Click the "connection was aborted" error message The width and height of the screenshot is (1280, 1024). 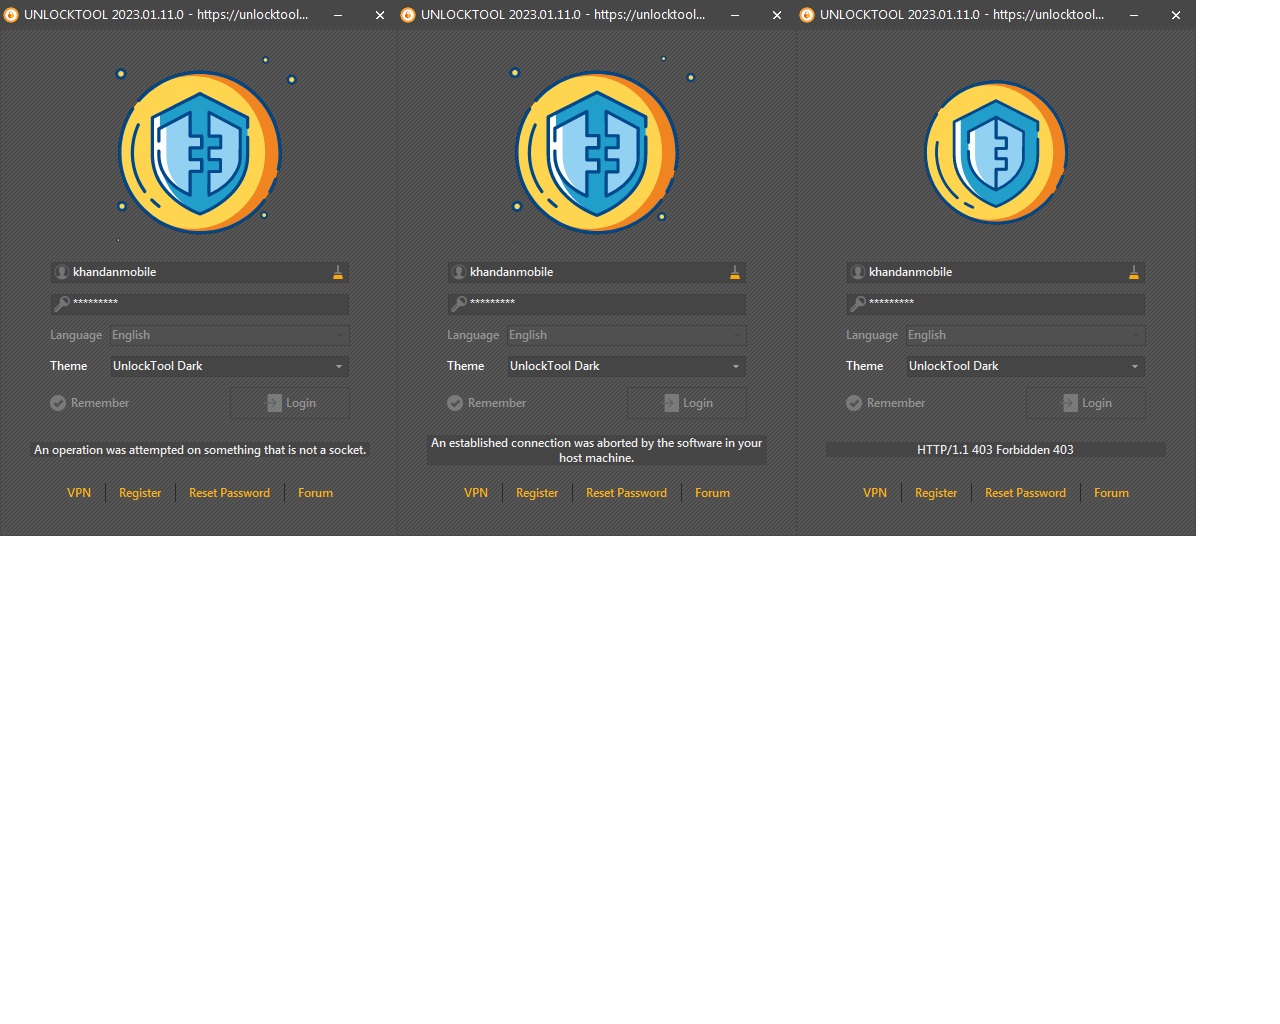(x=597, y=450)
